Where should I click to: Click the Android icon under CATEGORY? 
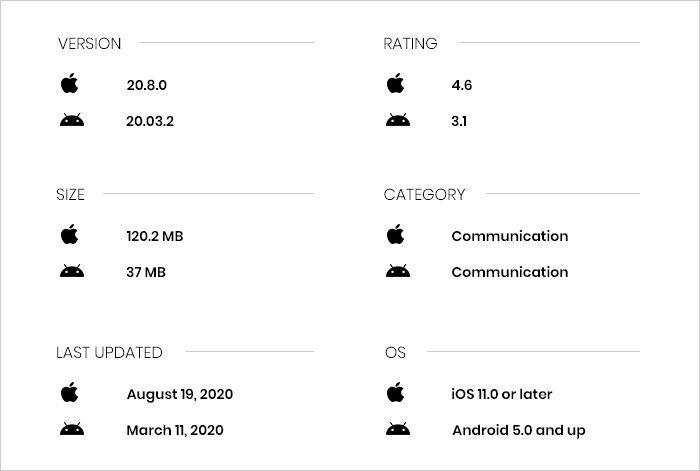397,272
